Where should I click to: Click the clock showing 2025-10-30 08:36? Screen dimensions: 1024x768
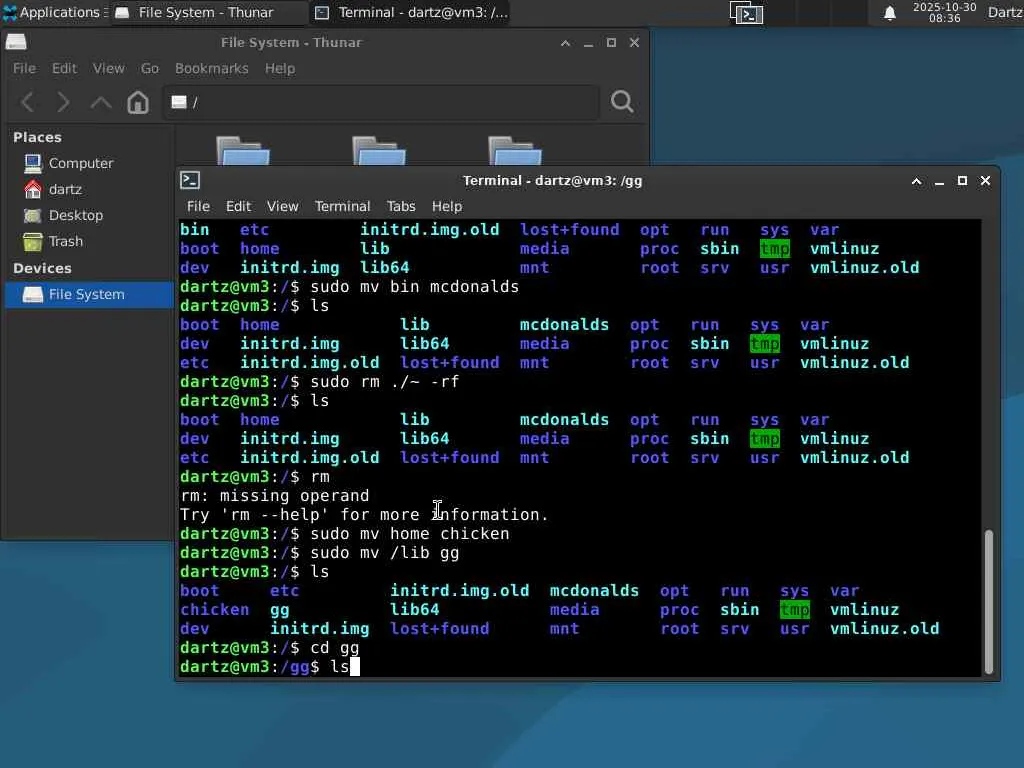point(944,12)
